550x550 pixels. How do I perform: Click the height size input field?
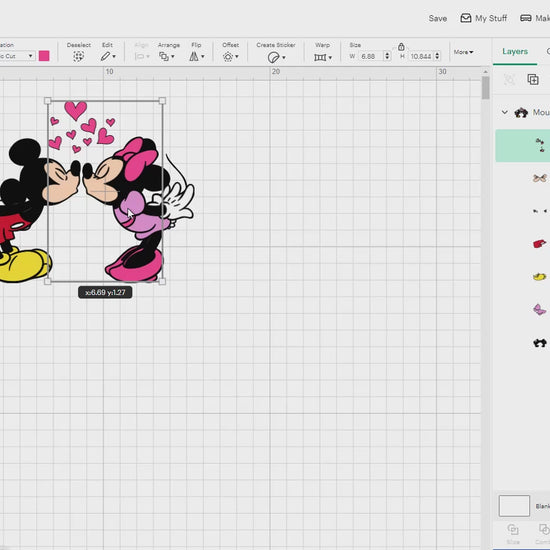point(421,56)
